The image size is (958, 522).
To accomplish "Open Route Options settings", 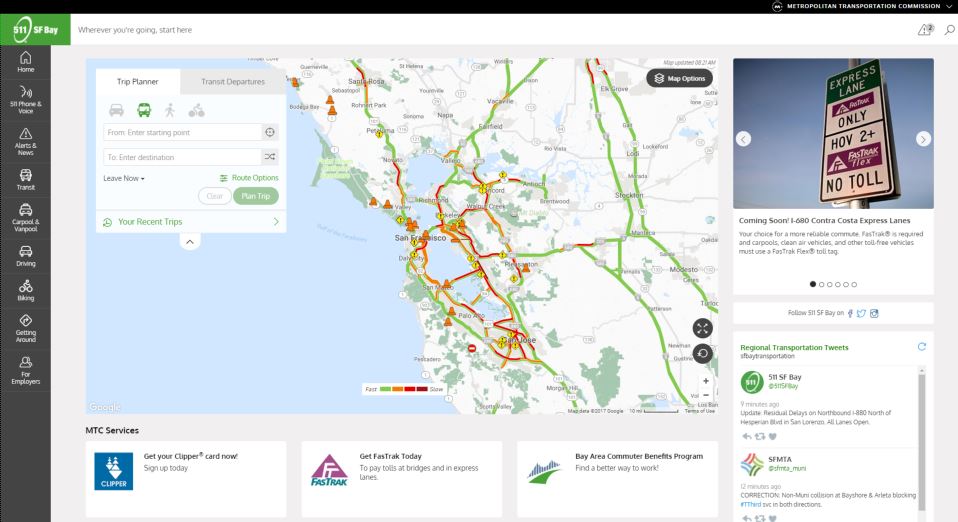I will coord(249,178).
